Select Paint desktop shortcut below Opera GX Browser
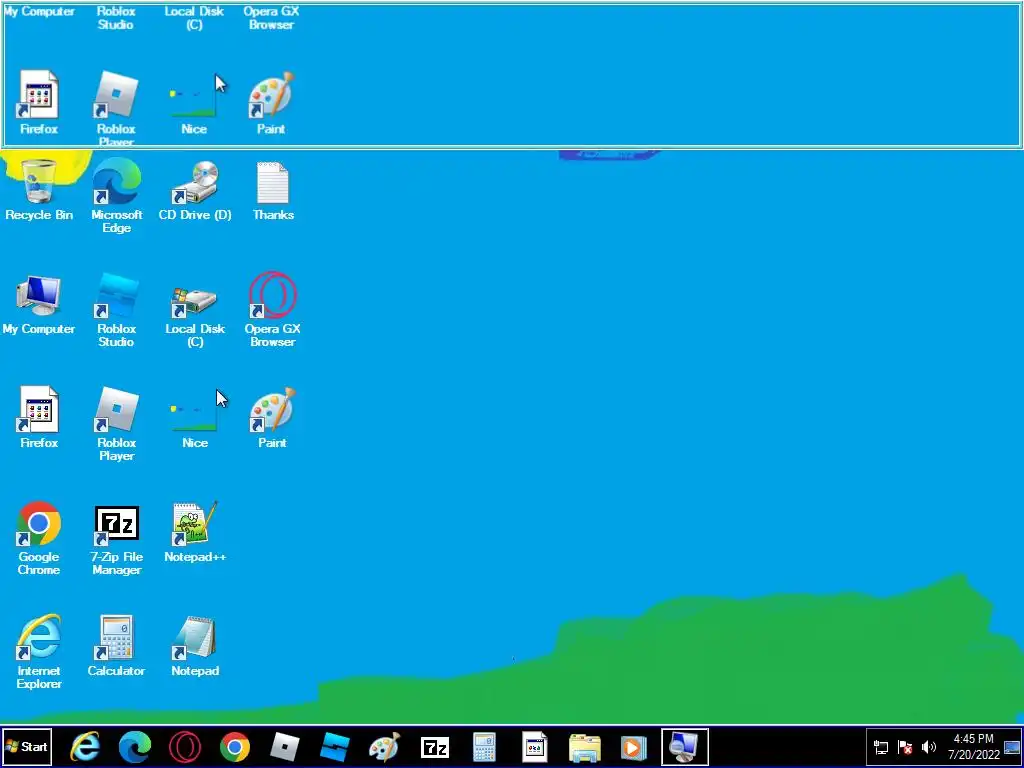 (273, 418)
